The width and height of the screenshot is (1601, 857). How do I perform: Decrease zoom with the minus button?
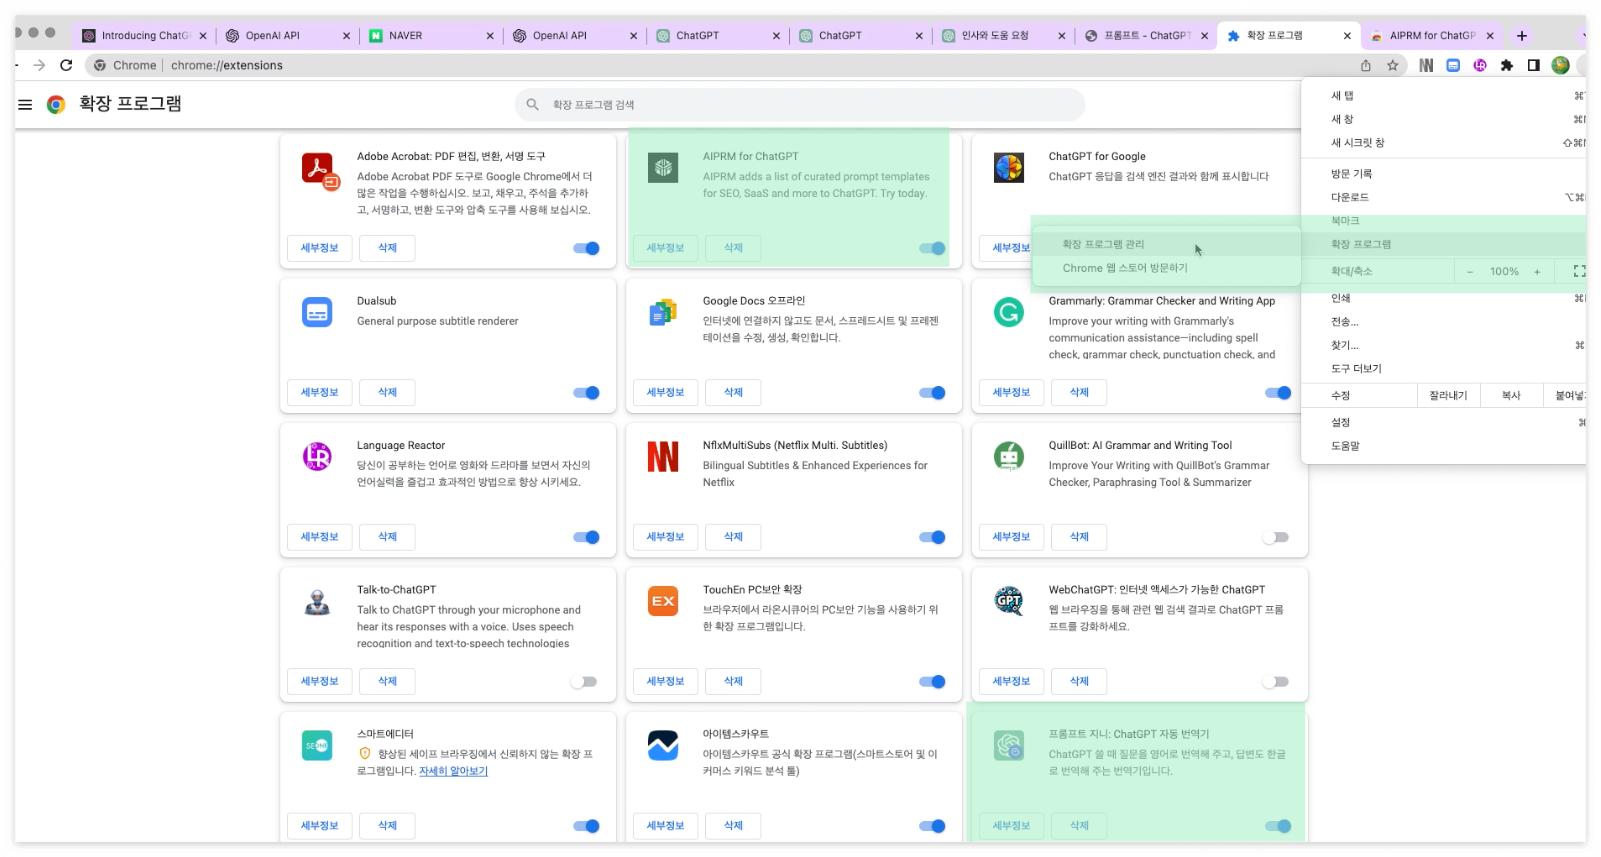tap(1469, 271)
